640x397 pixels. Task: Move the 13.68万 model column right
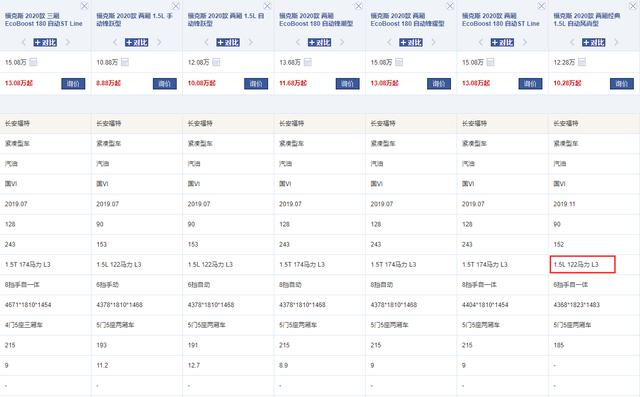point(342,42)
